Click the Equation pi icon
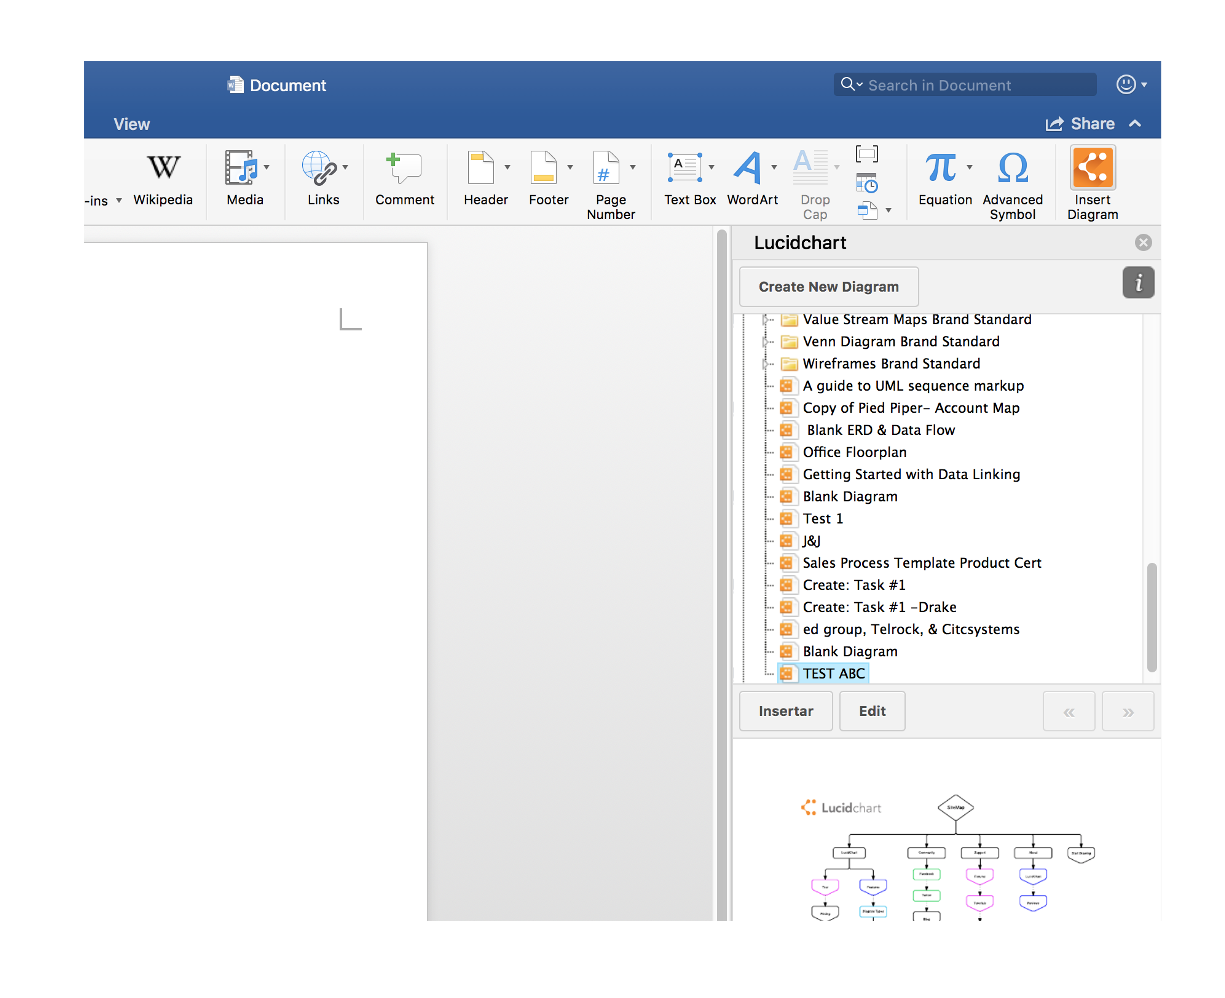Screen dimensions: 1225x998 coord(941,168)
